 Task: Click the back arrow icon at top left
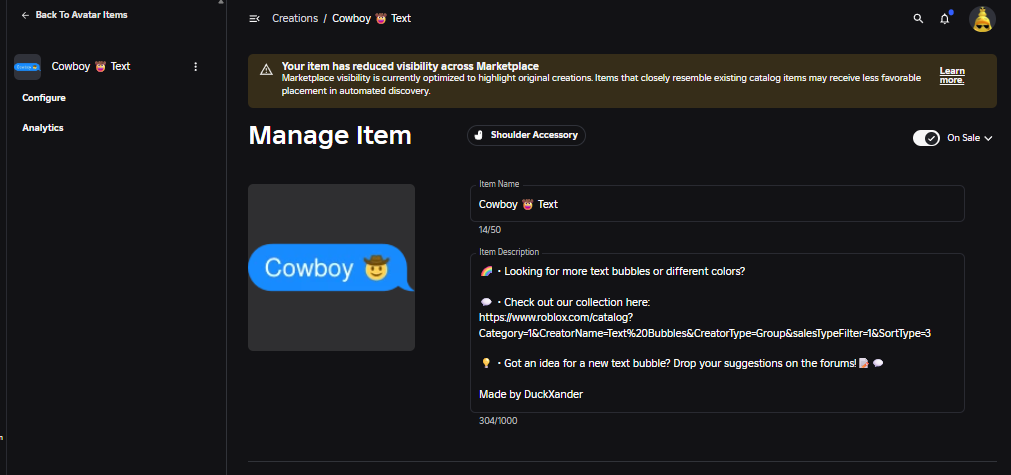point(25,15)
